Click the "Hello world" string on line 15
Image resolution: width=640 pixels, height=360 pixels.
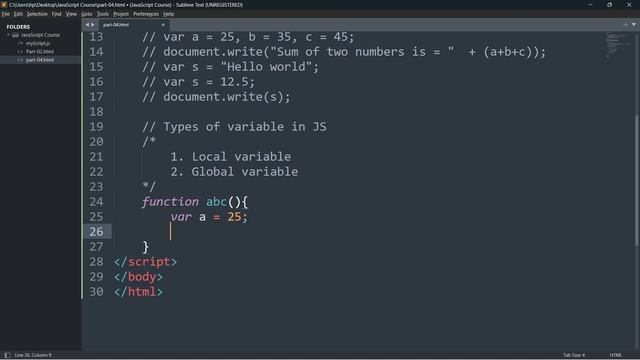click(266, 67)
